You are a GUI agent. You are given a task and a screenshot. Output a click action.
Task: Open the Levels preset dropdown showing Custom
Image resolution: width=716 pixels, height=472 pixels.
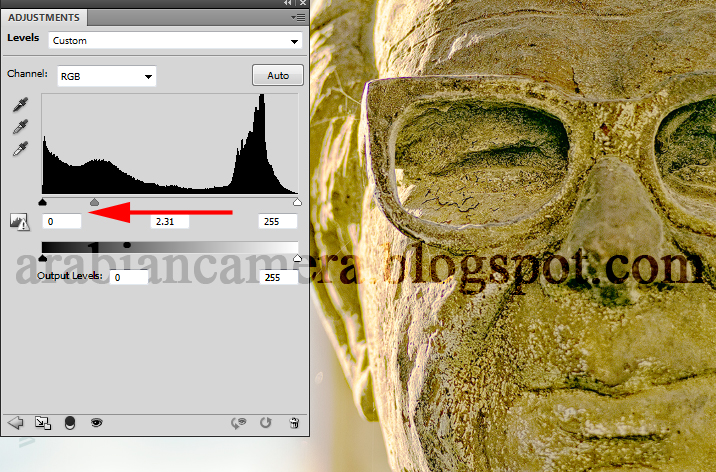[175, 41]
